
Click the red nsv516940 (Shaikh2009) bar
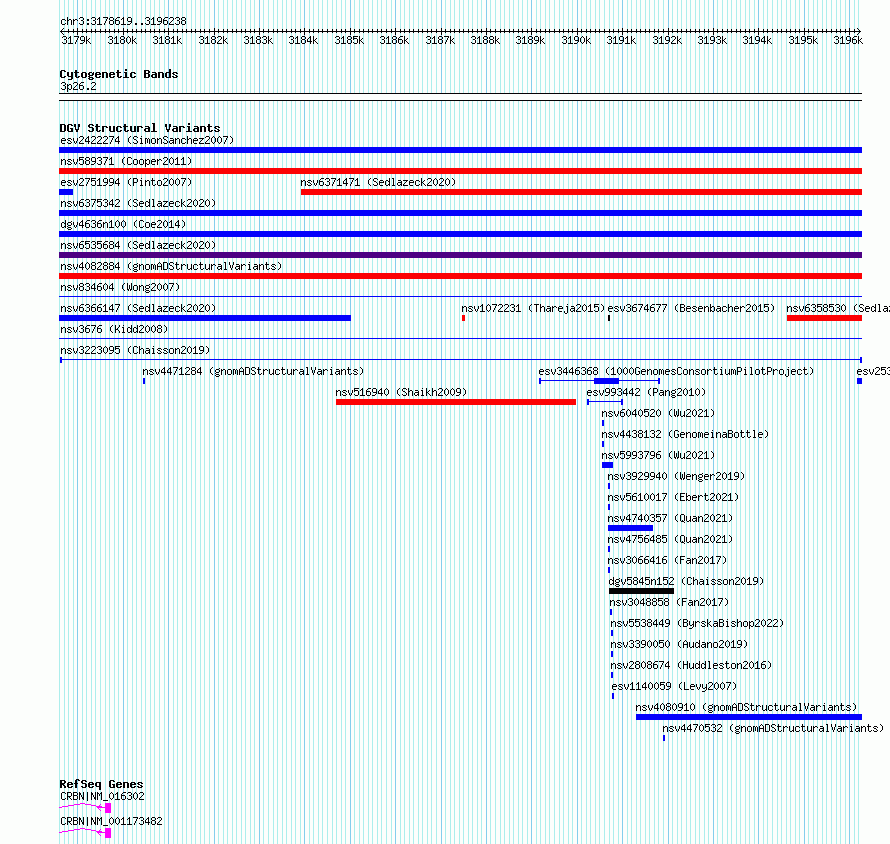456,402
